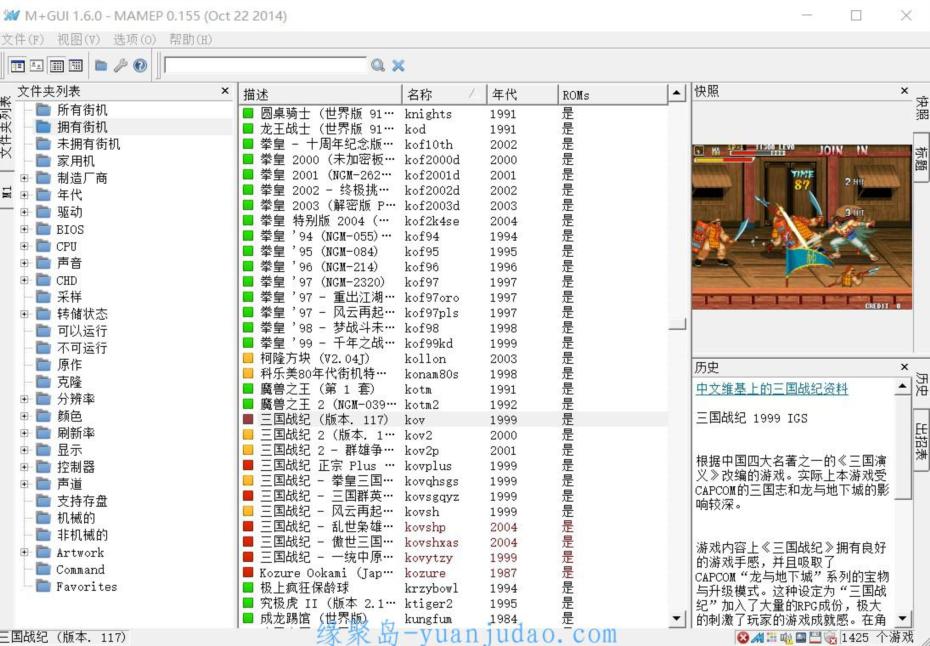Image resolution: width=930 pixels, height=646 pixels.
Task: Expand the 制造厂商 tree node
Action: [x=24, y=178]
